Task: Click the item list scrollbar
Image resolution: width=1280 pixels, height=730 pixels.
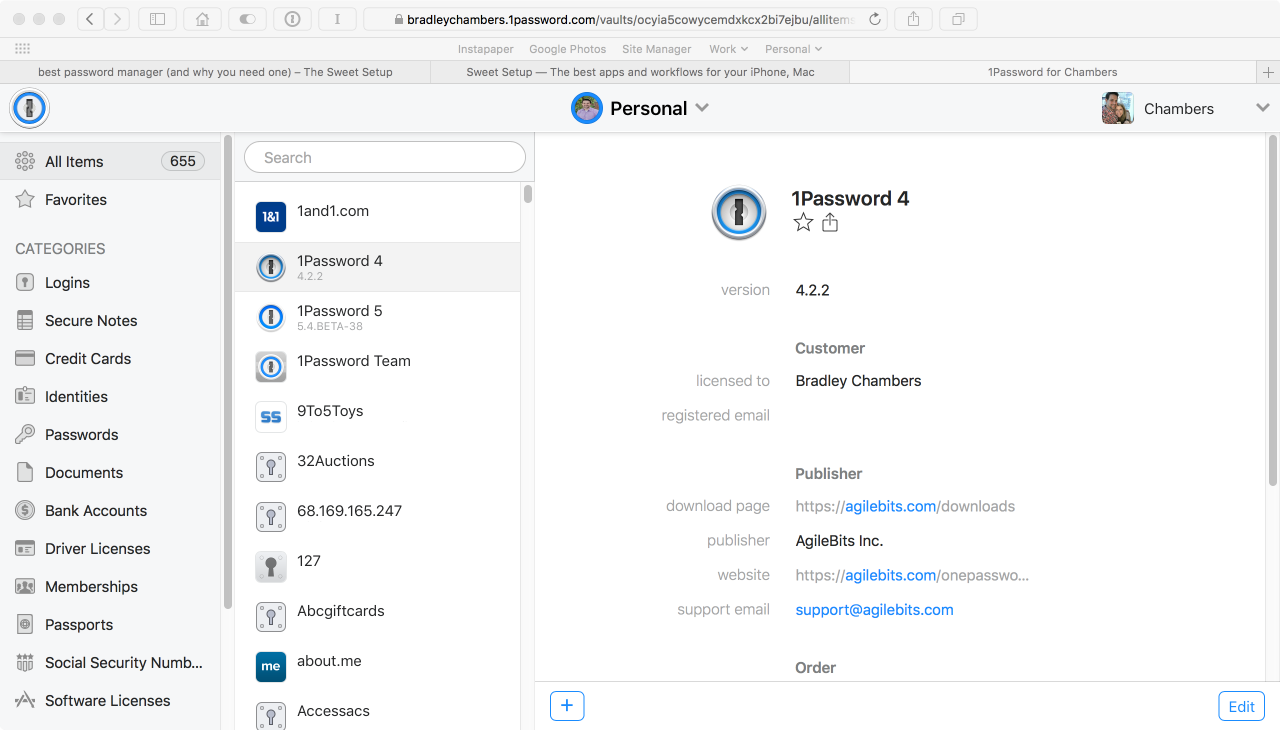Action: click(528, 194)
